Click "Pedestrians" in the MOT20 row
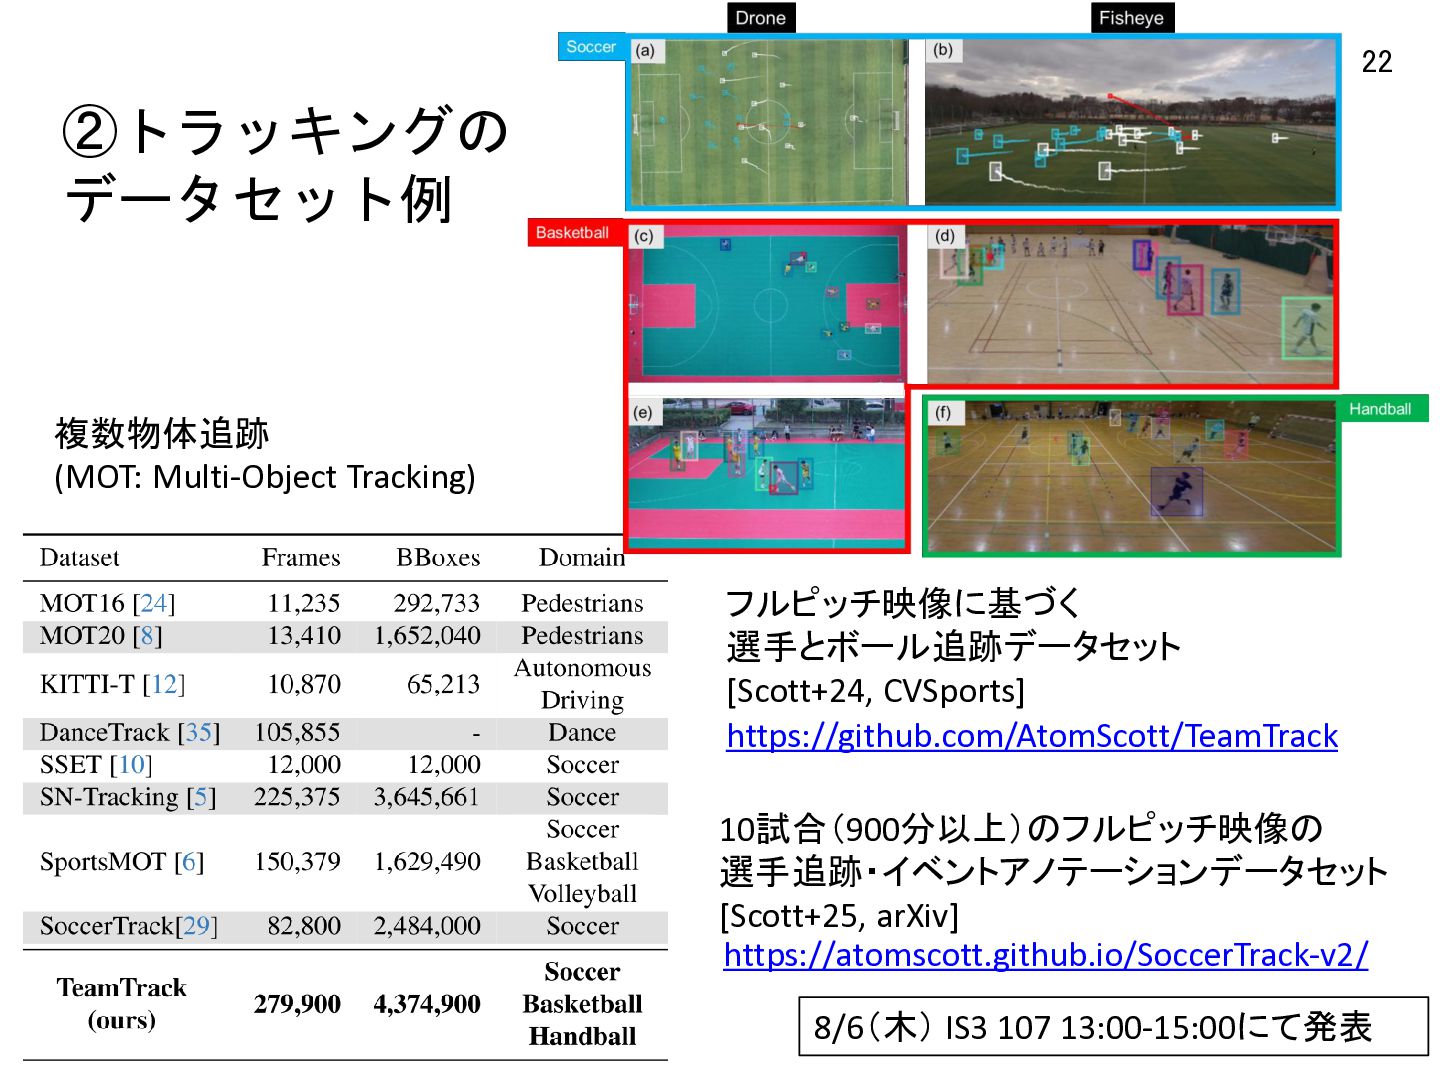The width and height of the screenshot is (1440, 1080). tap(582, 636)
